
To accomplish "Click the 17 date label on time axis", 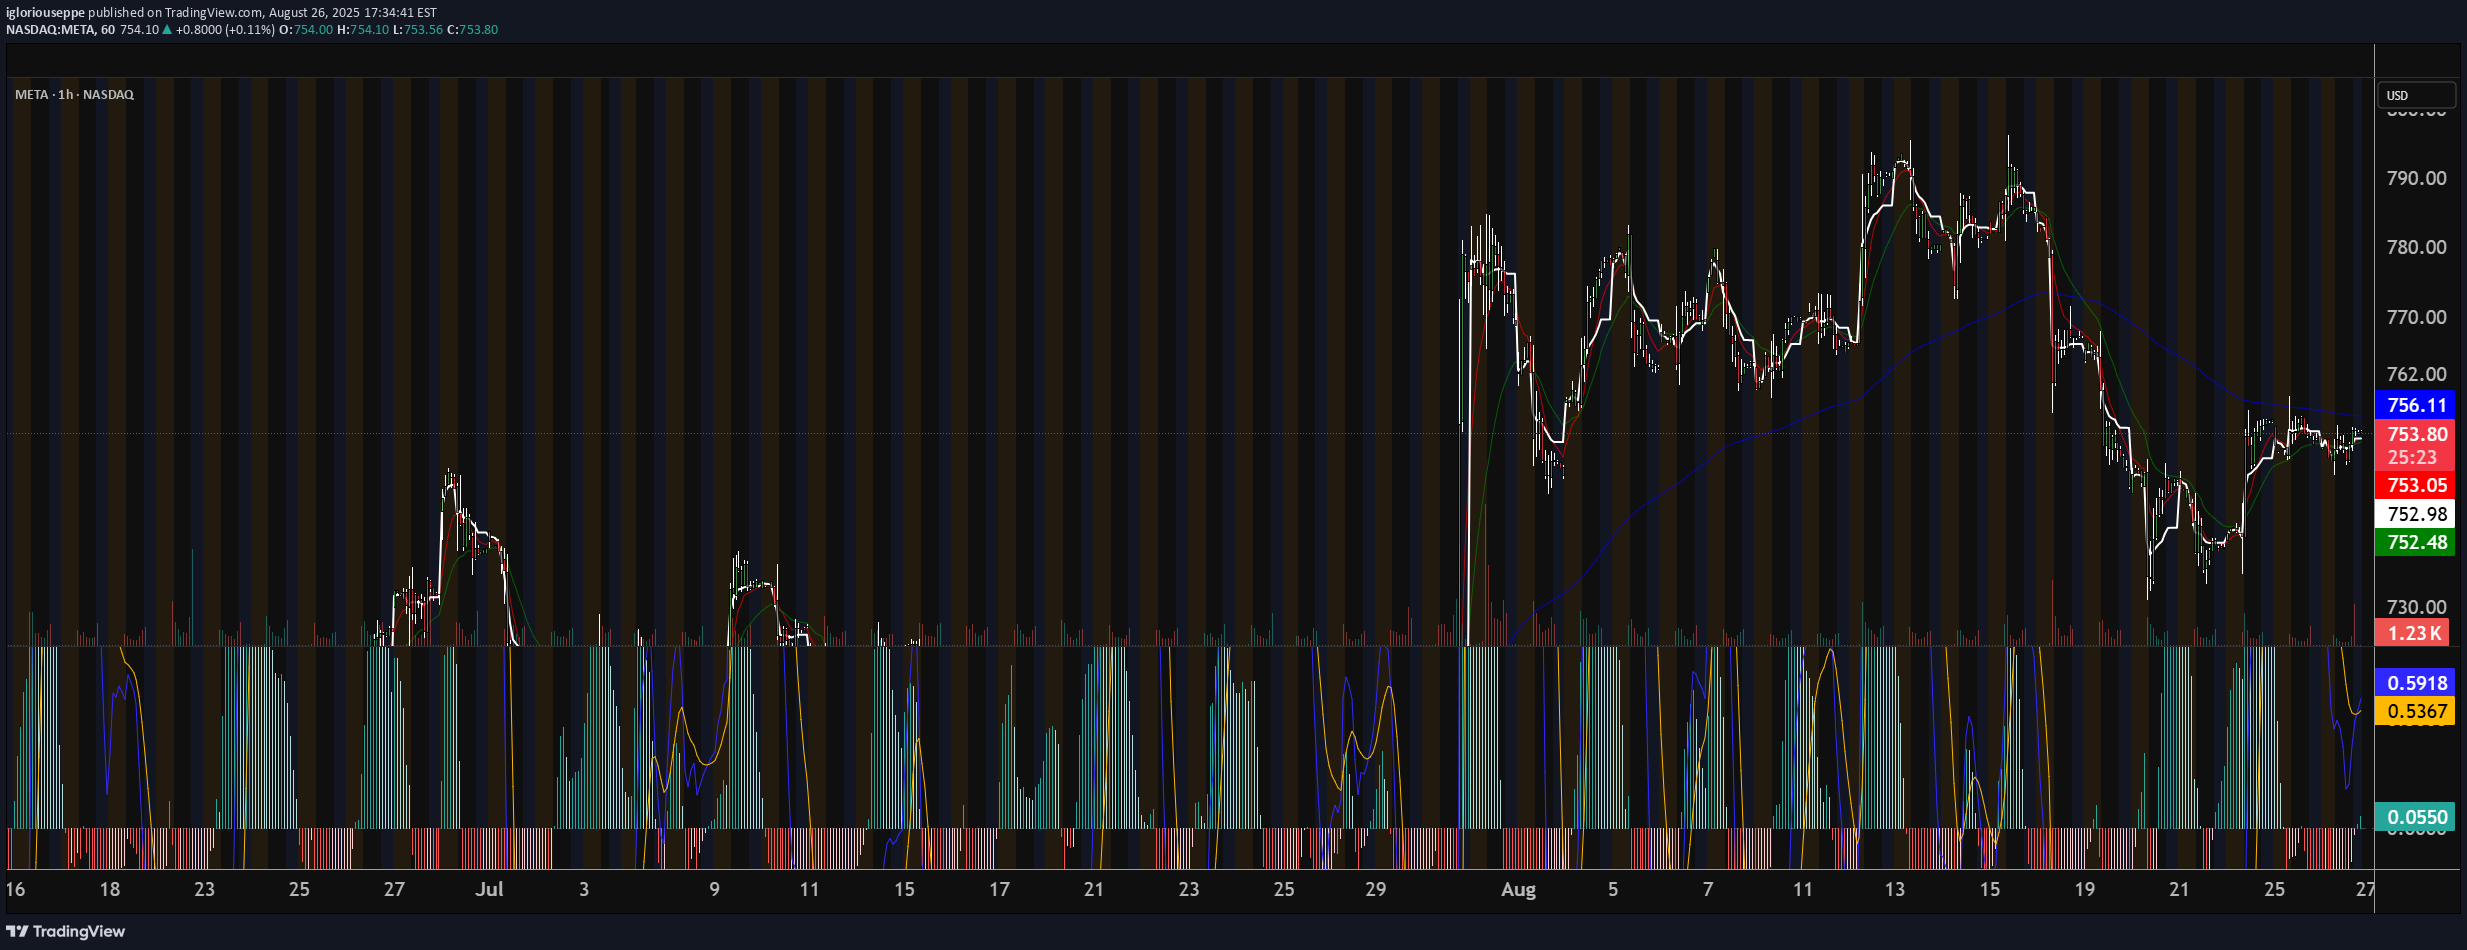I will click(x=999, y=889).
